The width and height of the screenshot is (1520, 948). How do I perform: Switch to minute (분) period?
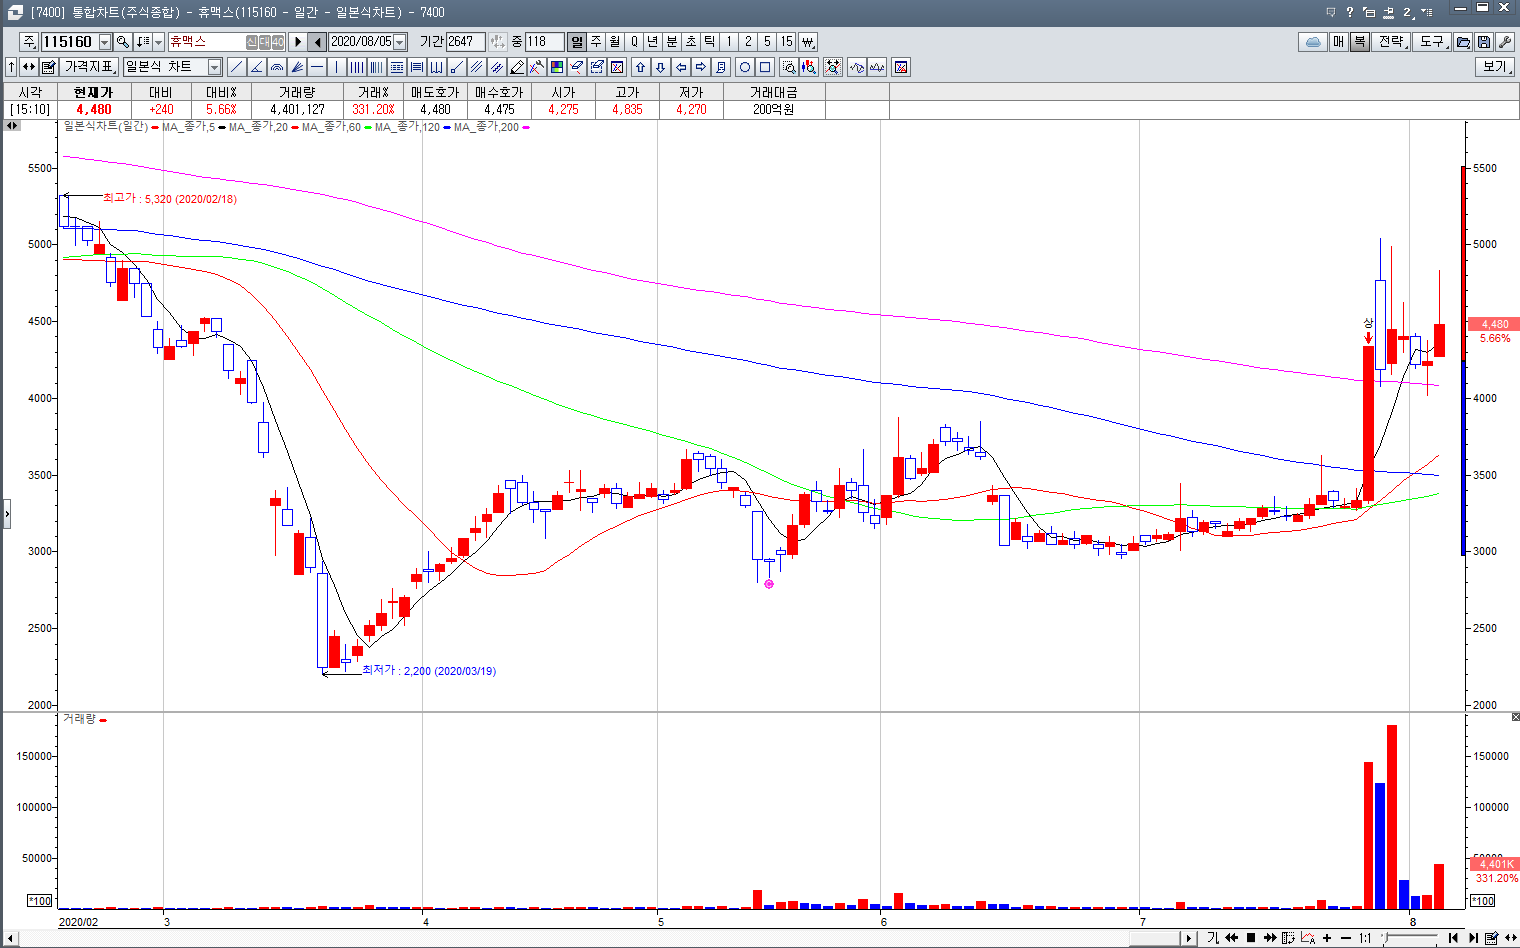(x=672, y=42)
